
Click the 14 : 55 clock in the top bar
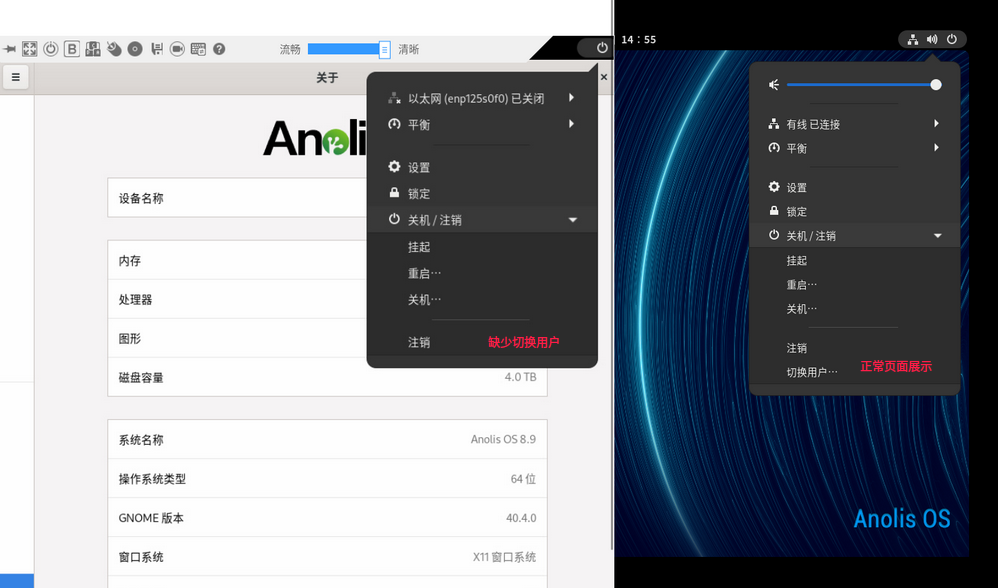pyautogui.click(x=638, y=40)
